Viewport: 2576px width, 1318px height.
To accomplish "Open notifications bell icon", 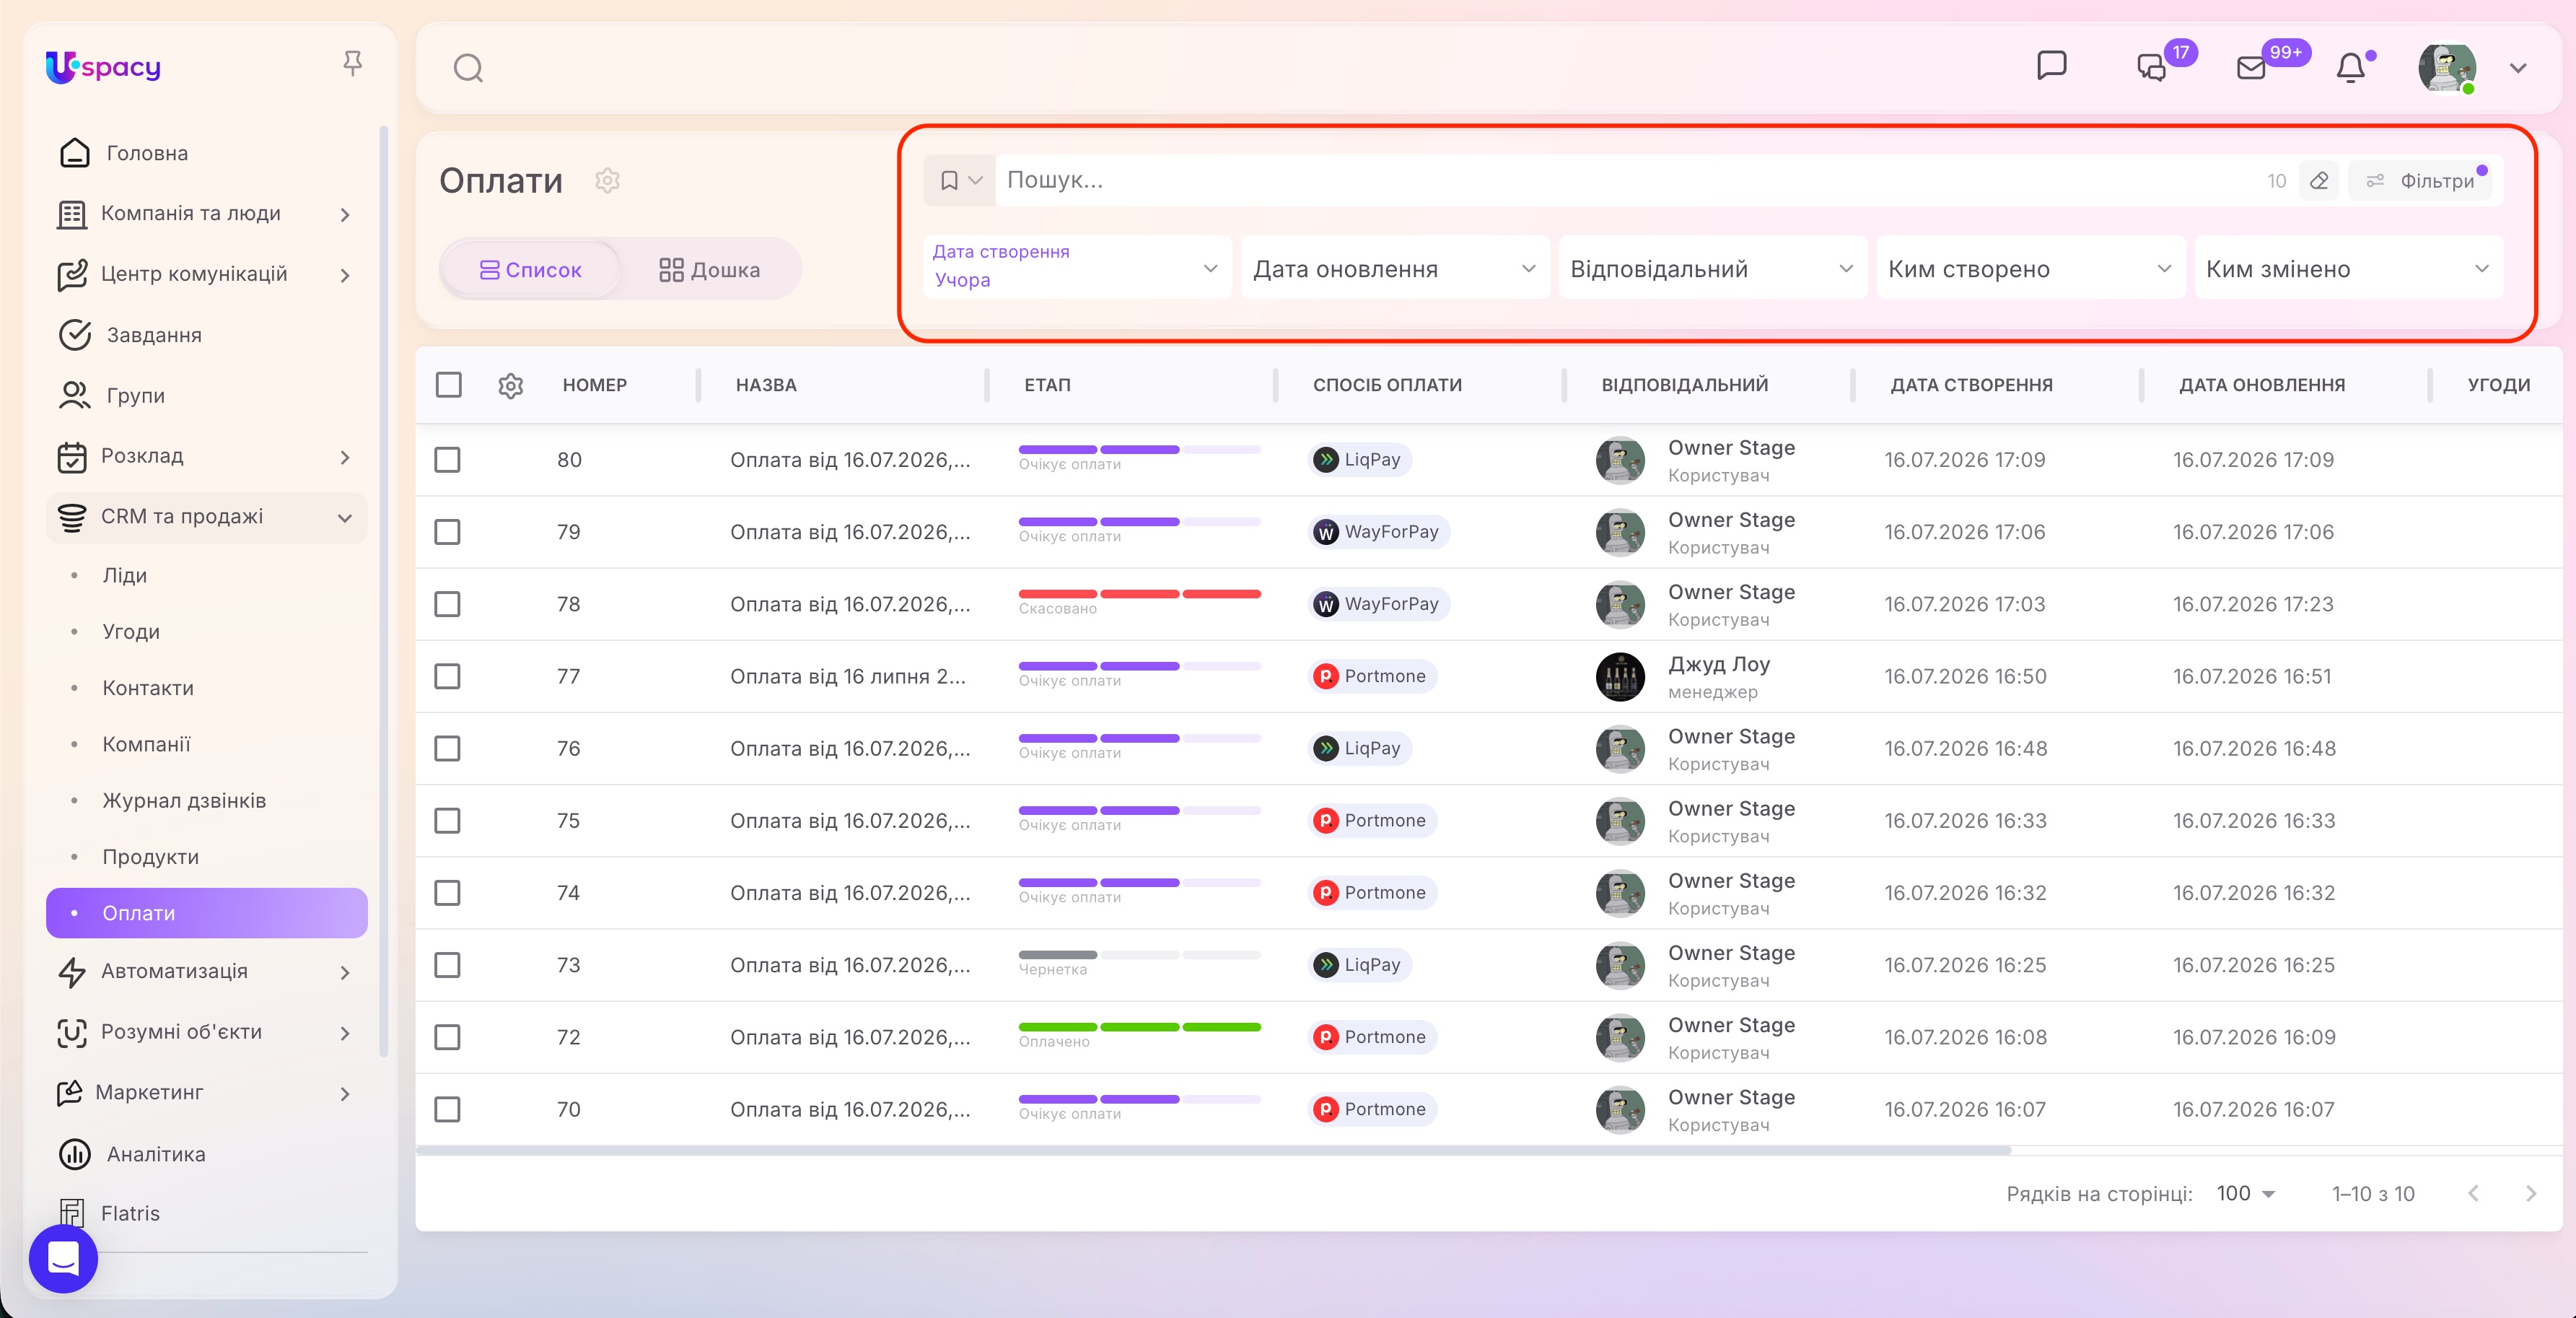I will [2351, 67].
